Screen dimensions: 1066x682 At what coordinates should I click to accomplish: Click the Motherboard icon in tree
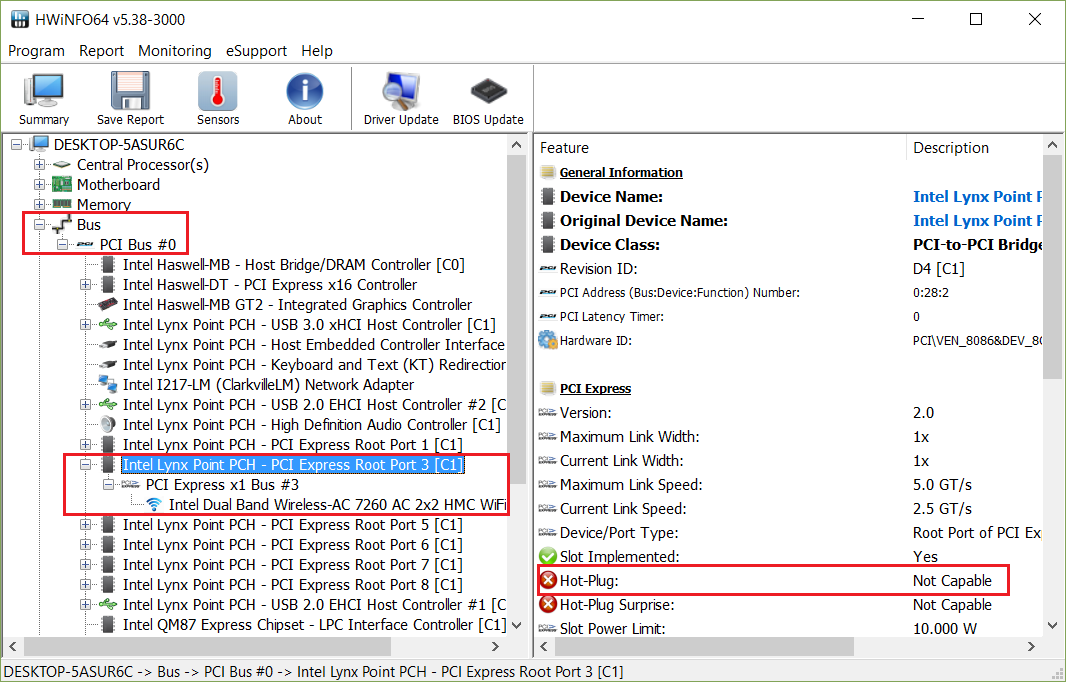[x=62, y=184]
